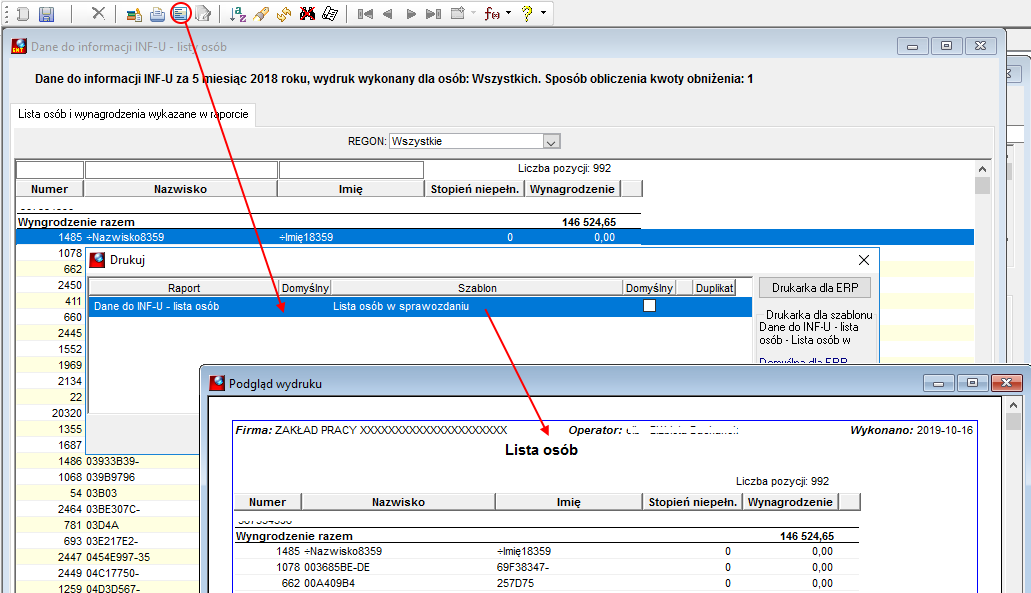Click the save diskette icon in toolbar

[x=46, y=14]
